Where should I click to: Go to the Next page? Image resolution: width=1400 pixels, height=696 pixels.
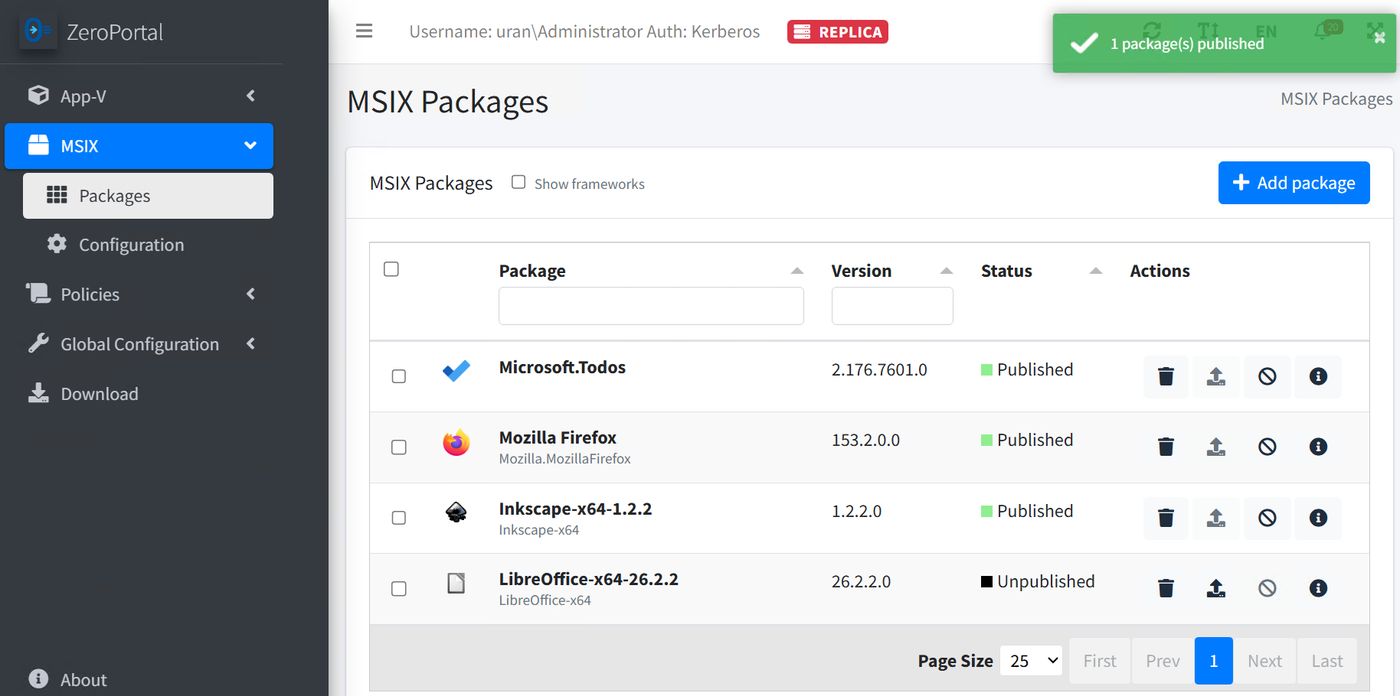click(x=1265, y=661)
